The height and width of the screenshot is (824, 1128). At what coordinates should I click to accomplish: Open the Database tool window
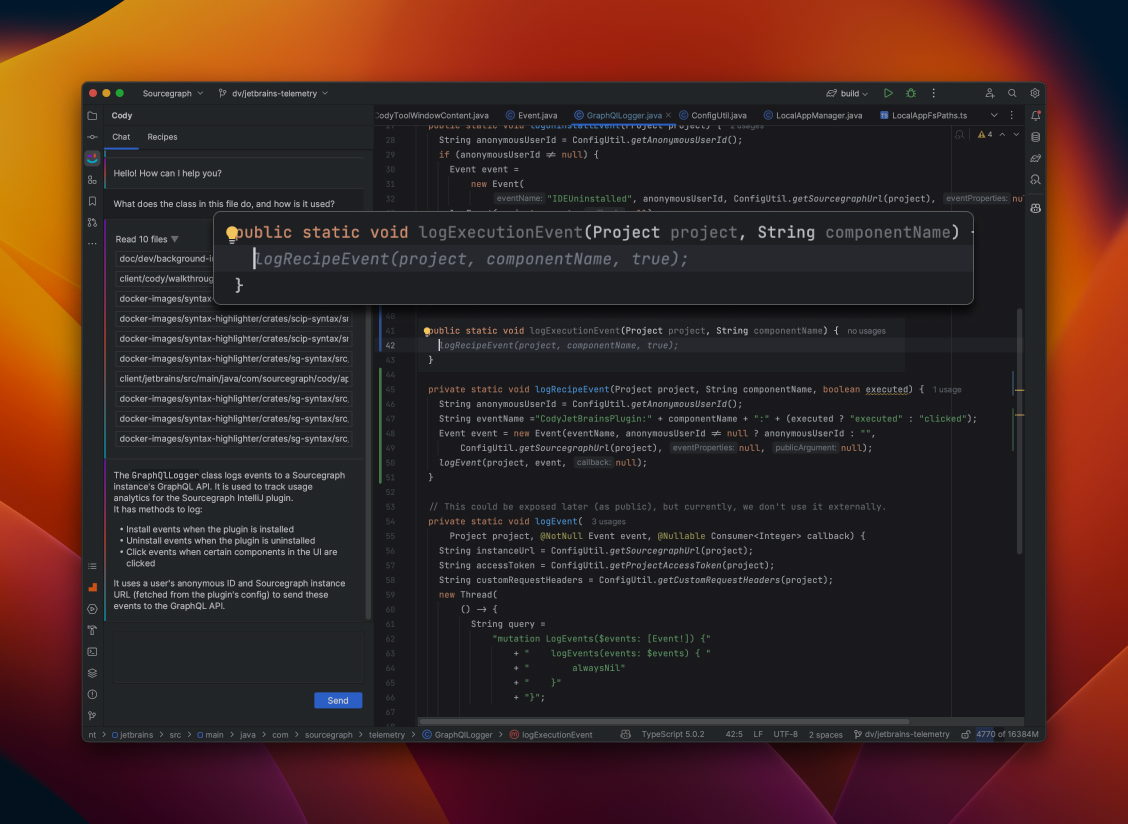(1035, 137)
